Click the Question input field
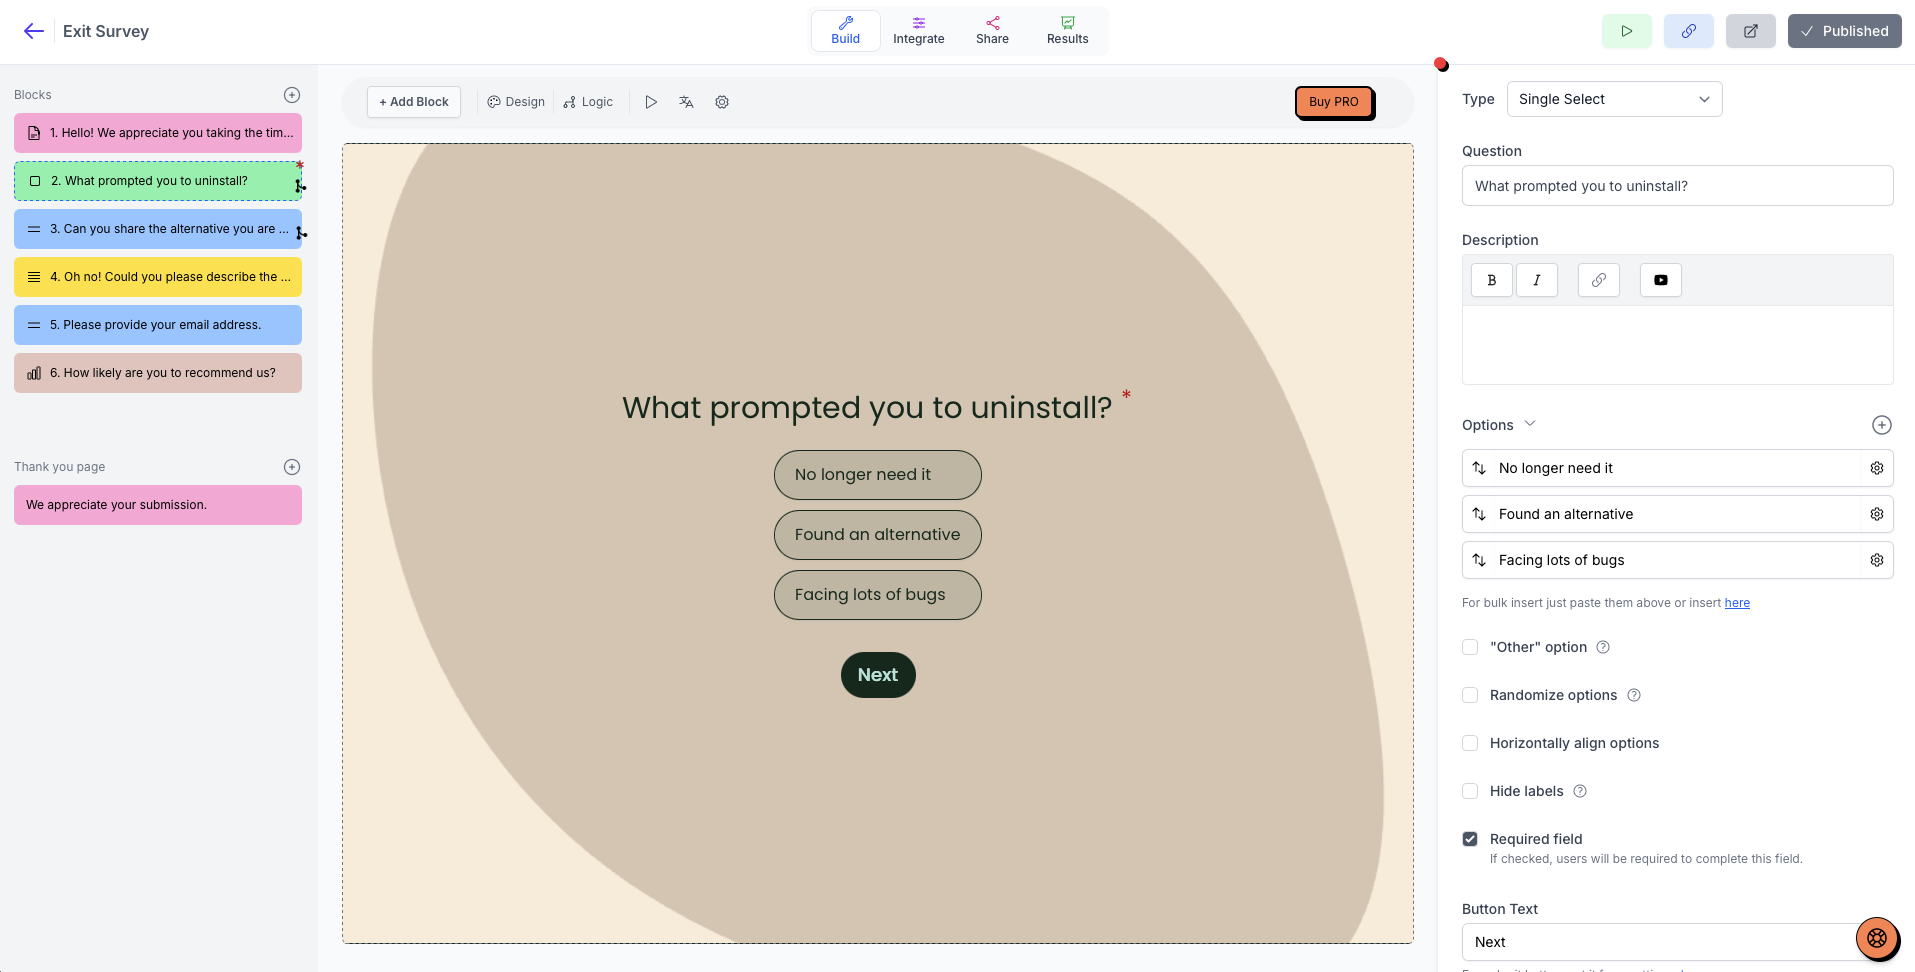 1677,186
